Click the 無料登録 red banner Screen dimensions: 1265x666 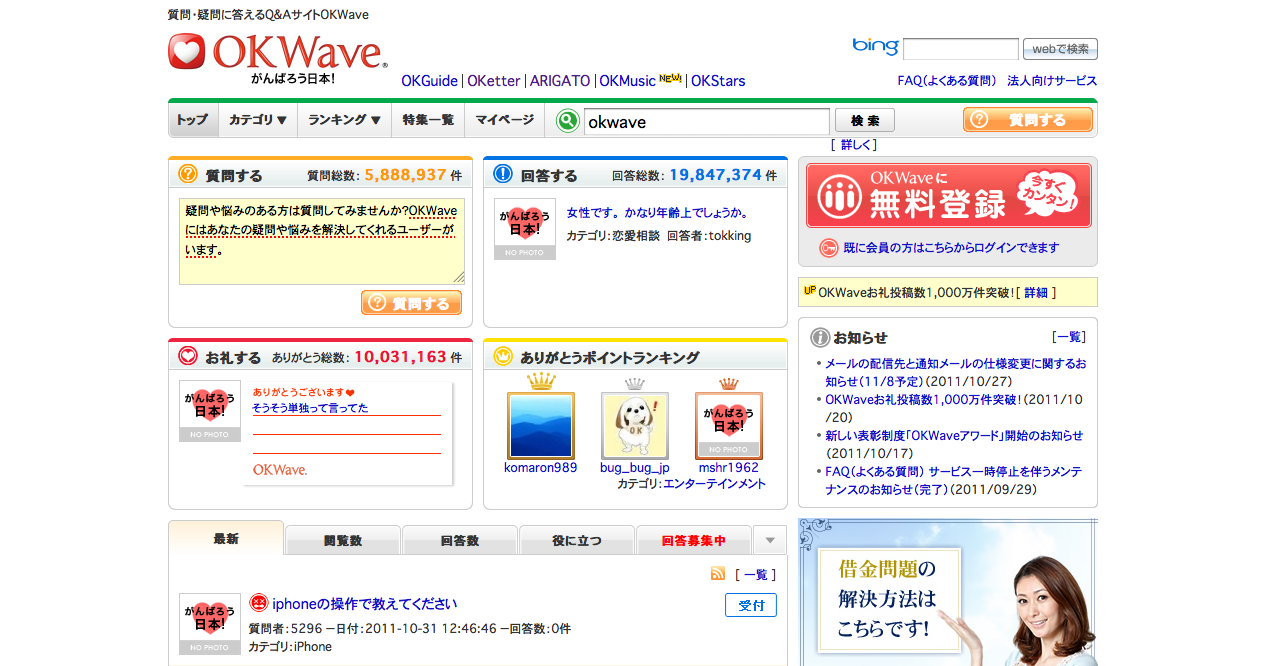coord(946,196)
